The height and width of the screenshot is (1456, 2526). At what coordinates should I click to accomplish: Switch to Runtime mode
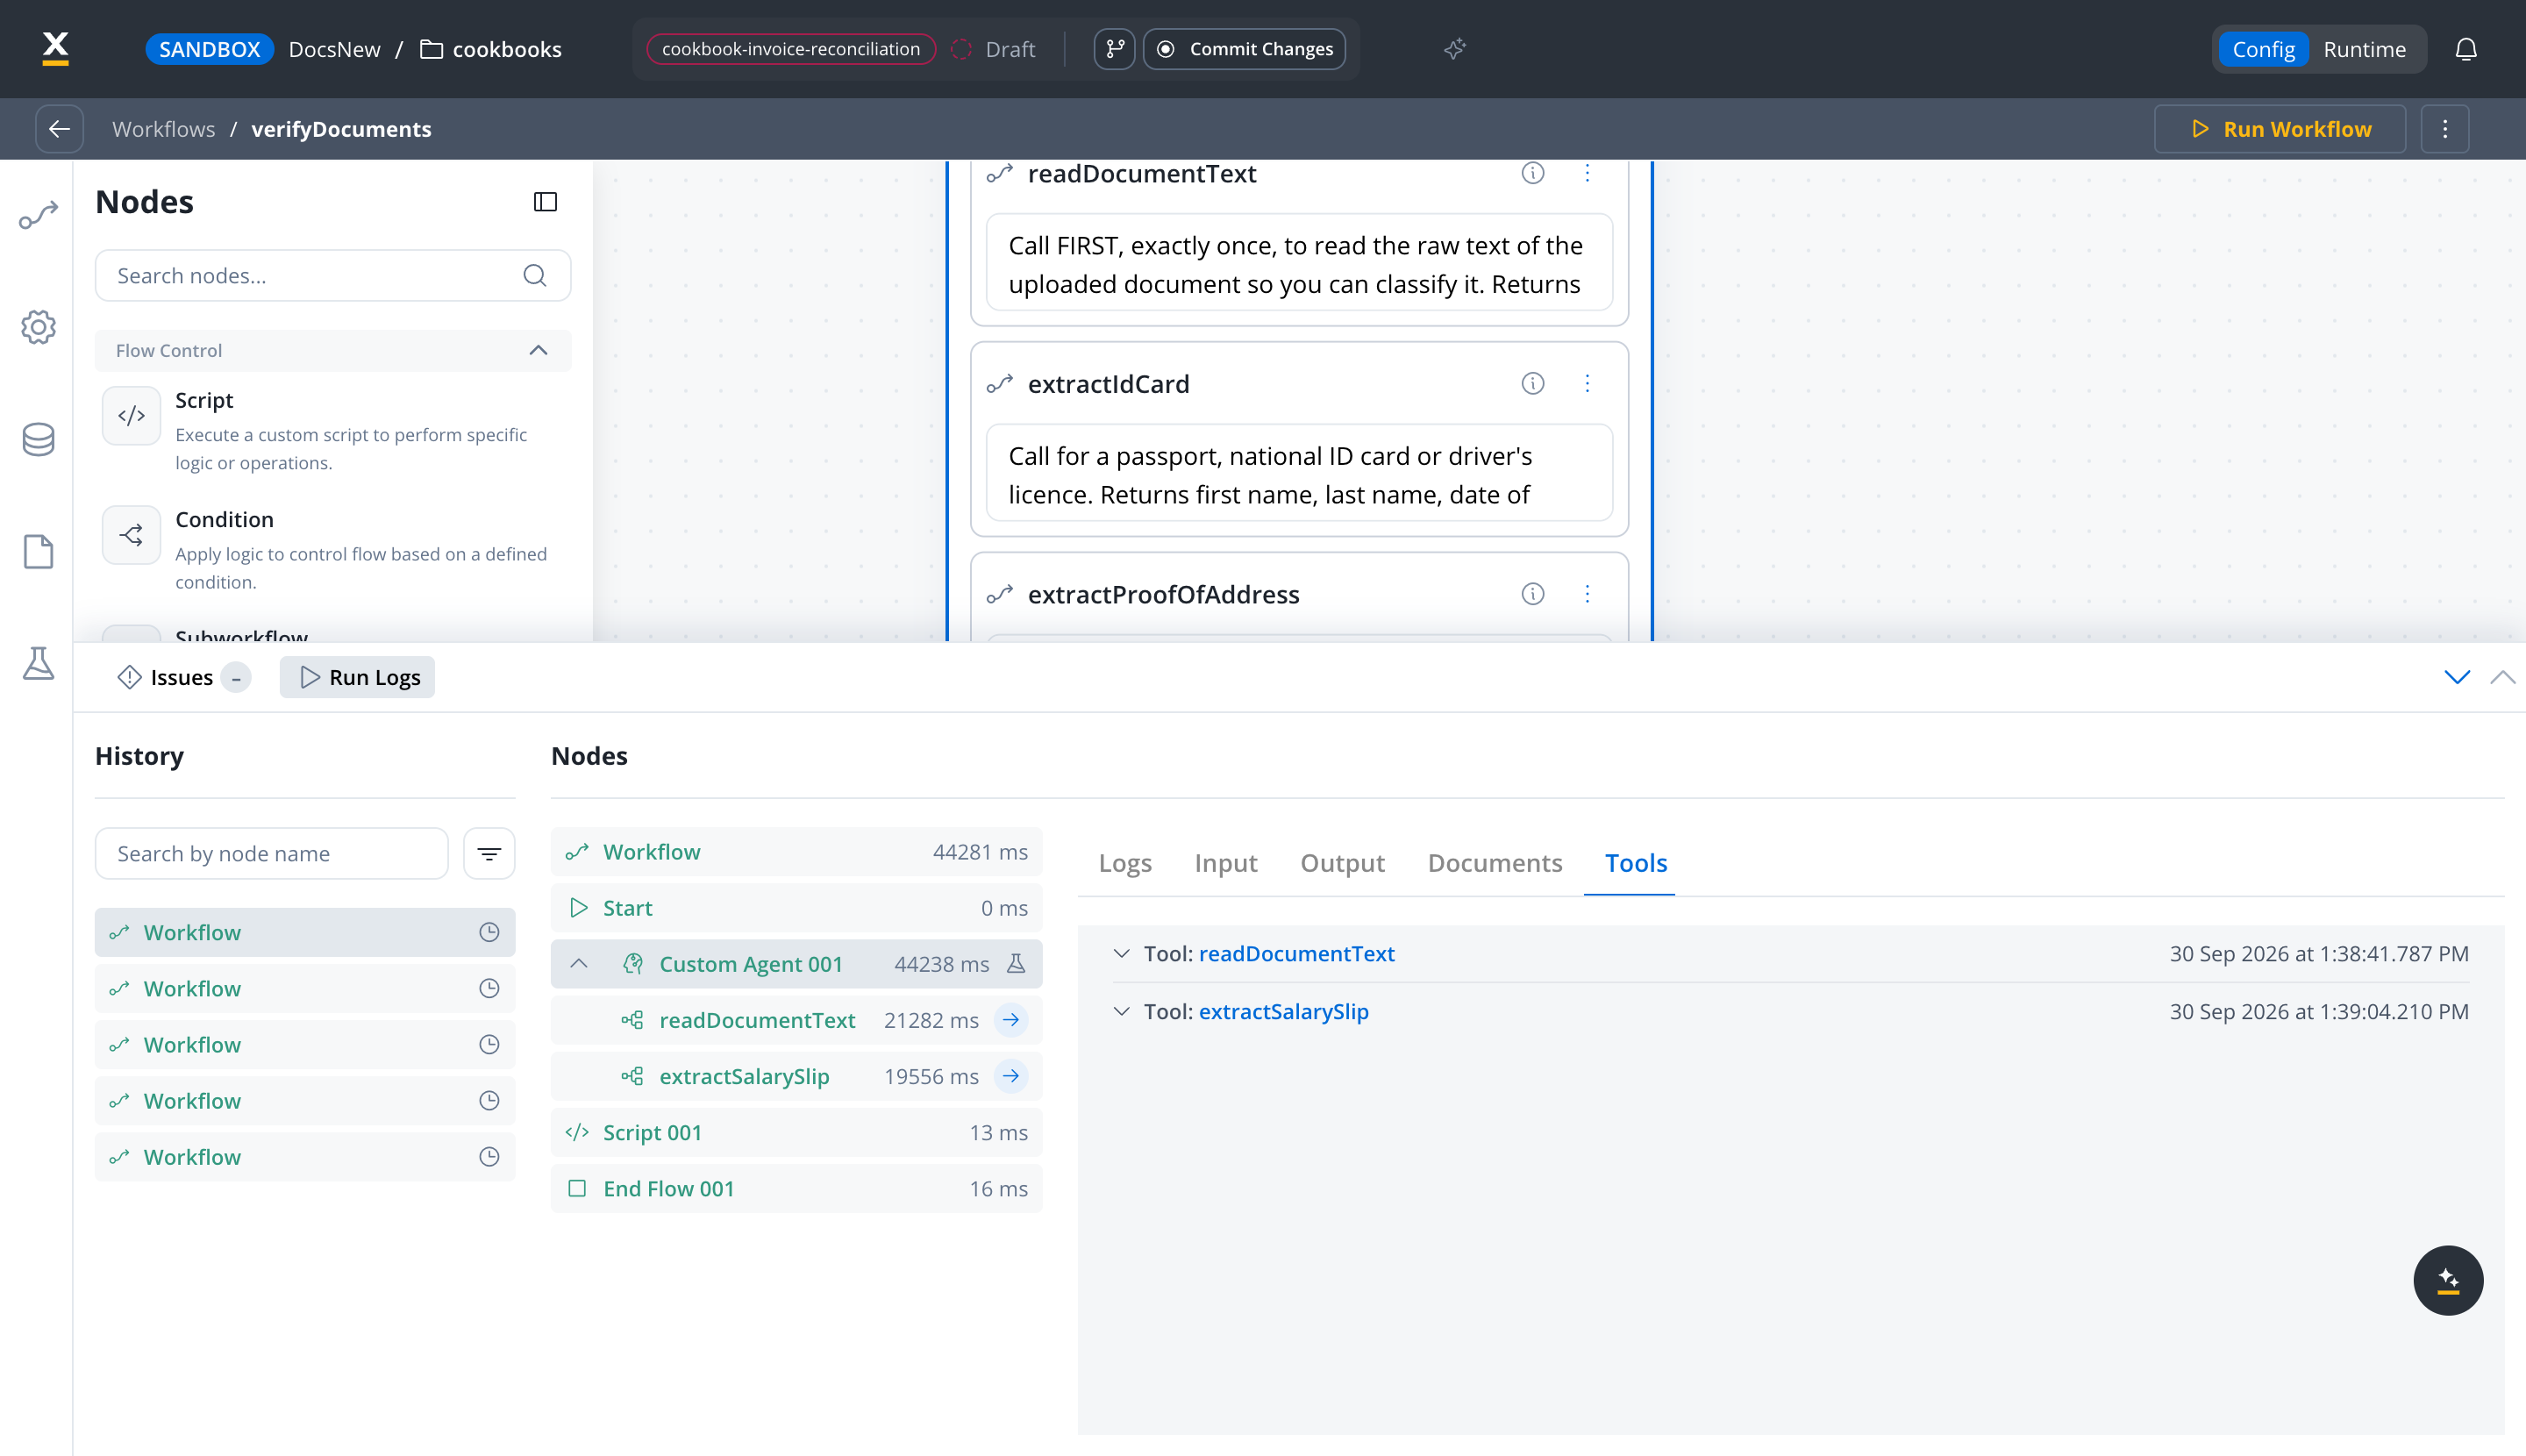[2364, 49]
